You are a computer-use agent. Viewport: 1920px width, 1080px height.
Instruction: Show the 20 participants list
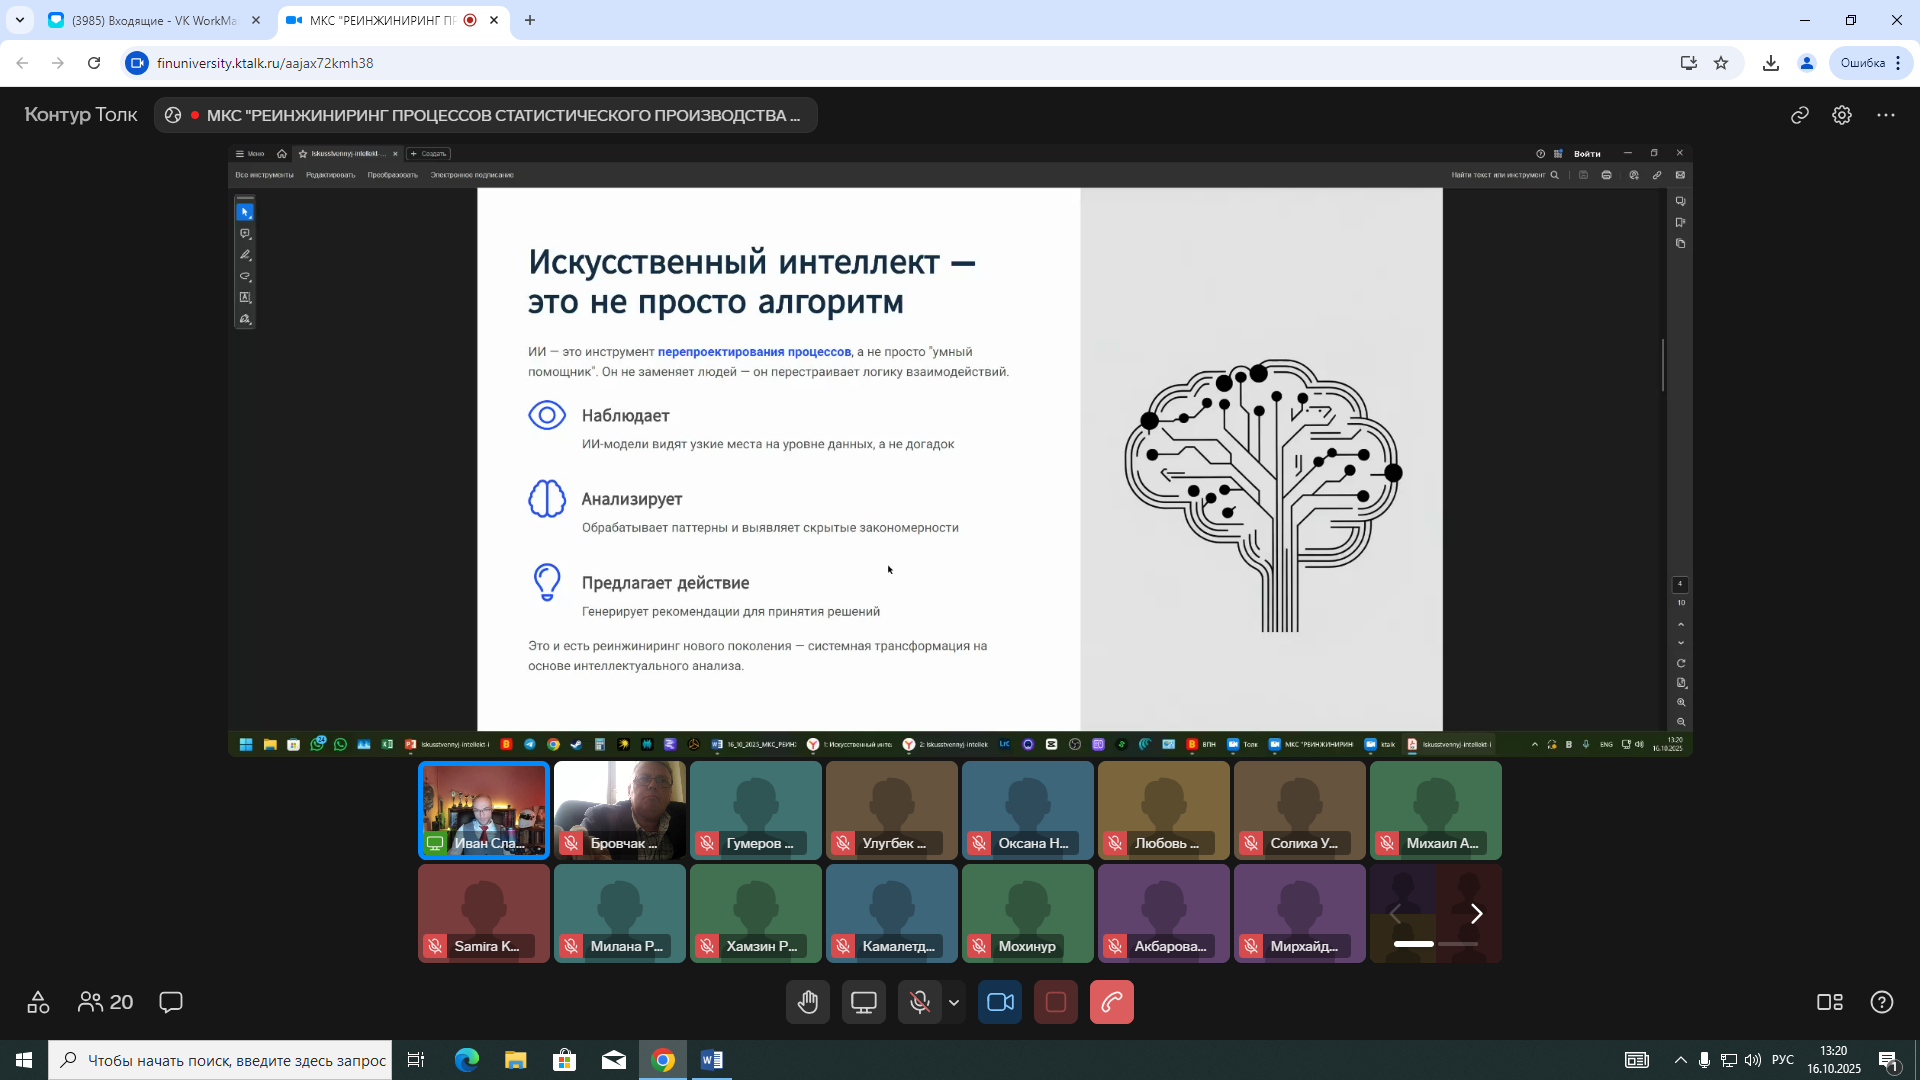click(x=106, y=1002)
